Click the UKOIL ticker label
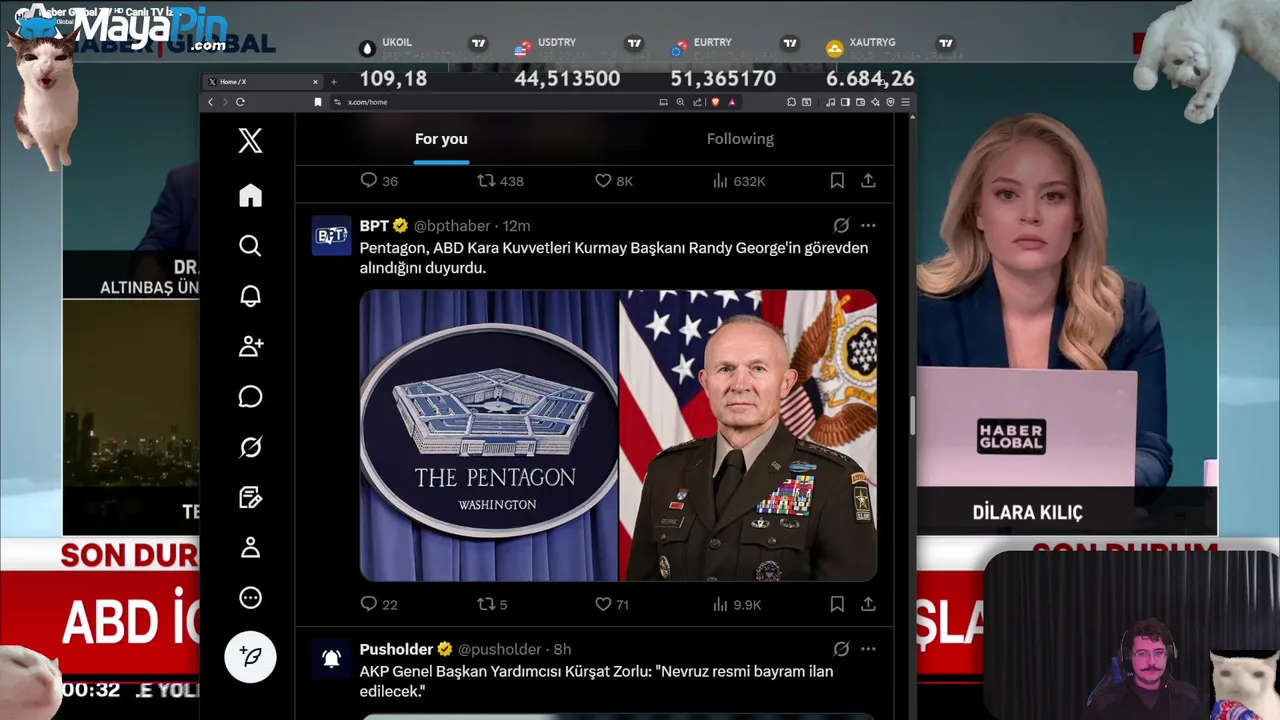This screenshot has width=1280, height=720. point(397,42)
